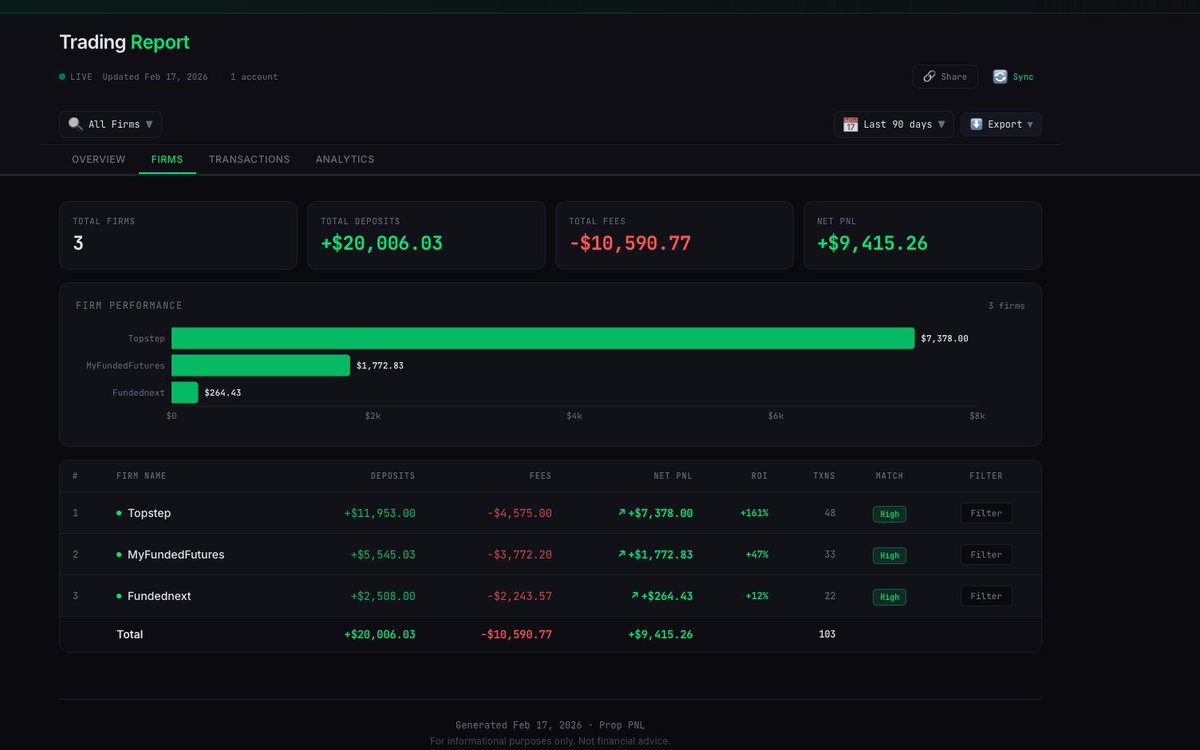Viewport: 1200px width, 750px height.
Task: Click the Share link icon
Action: click(x=929, y=77)
